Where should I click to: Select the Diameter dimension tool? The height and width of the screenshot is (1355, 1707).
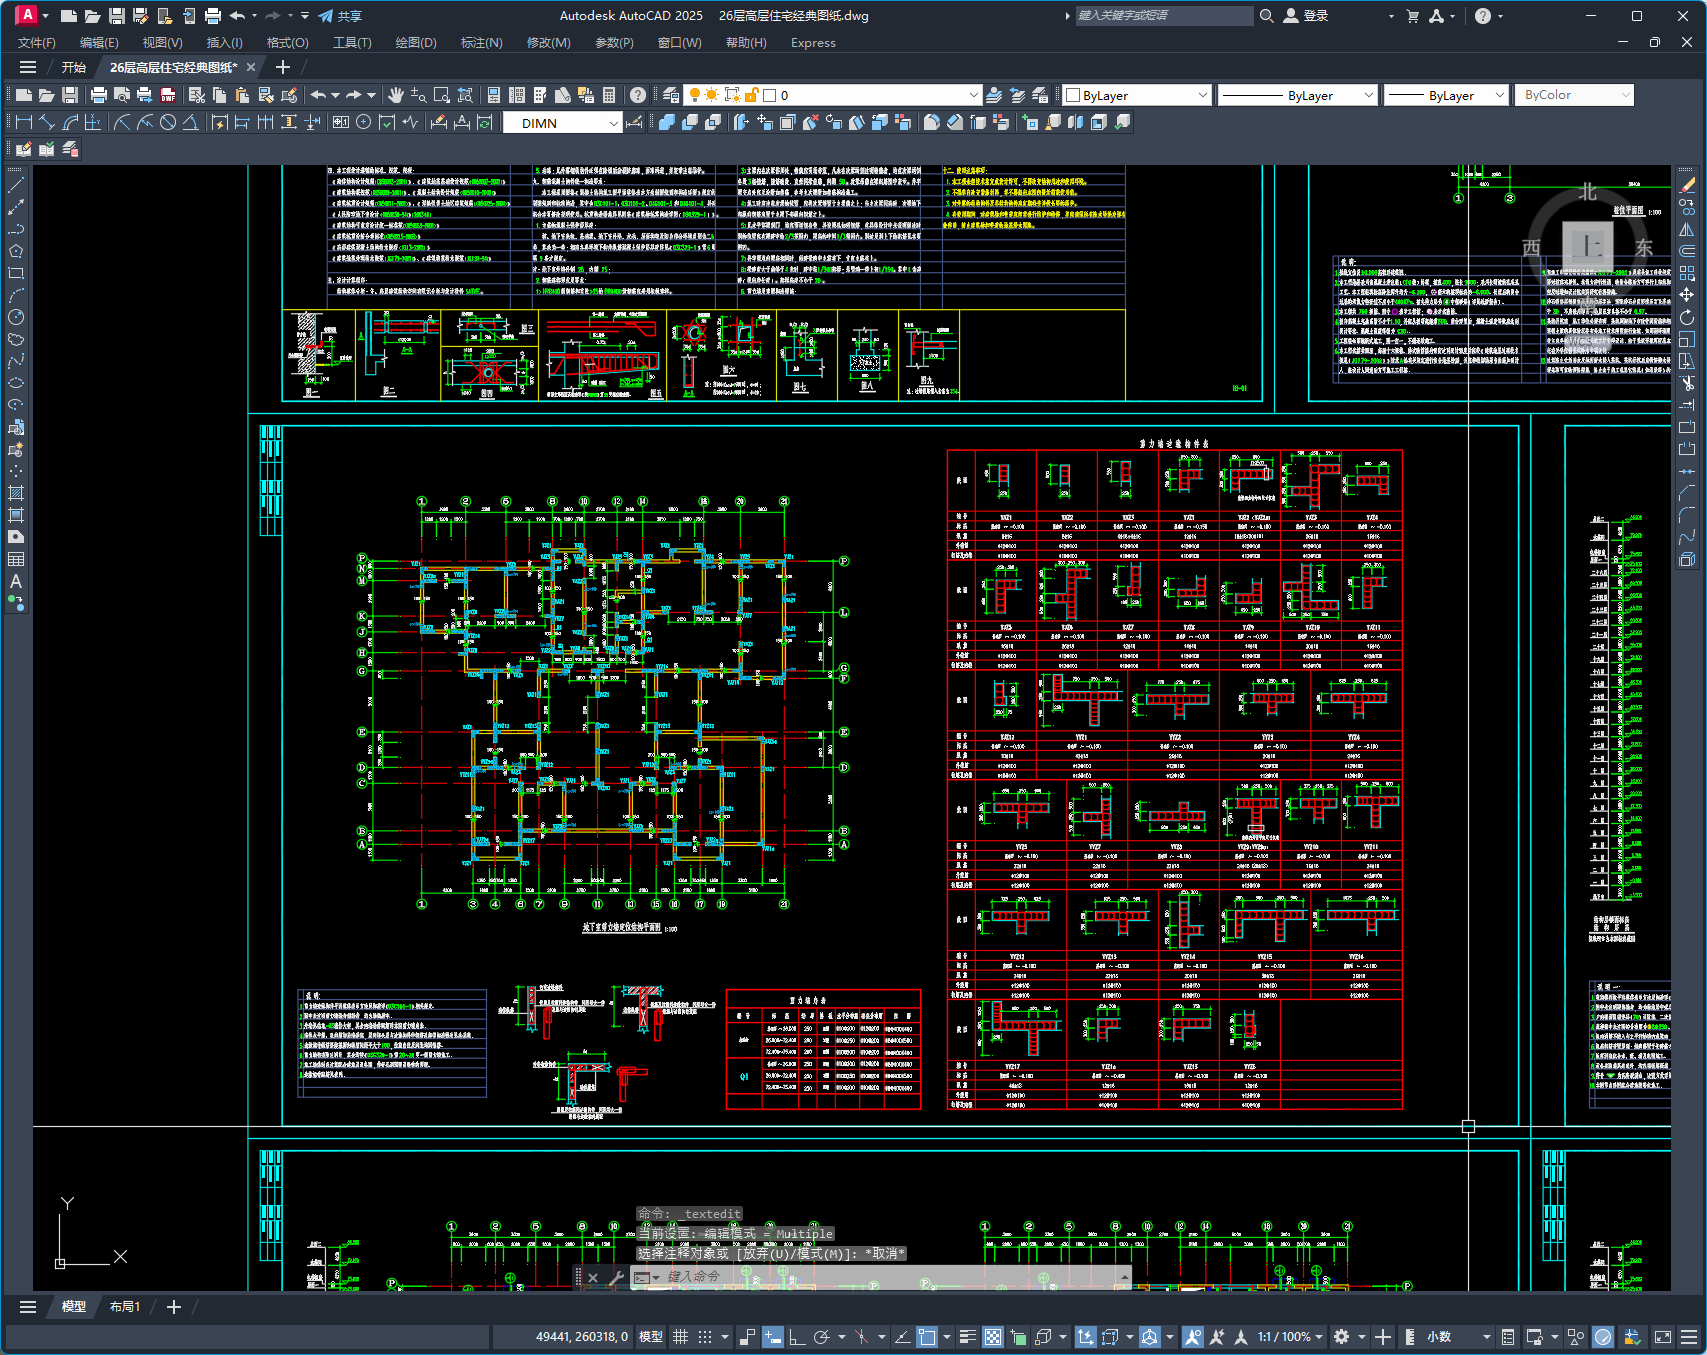(x=168, y=122)
